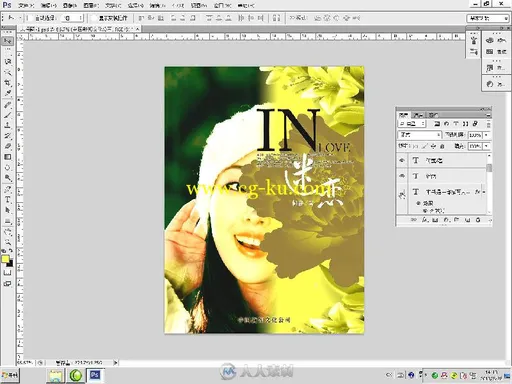The image size is (512, 384).
Task: Enable Show Transform Controls checkbox
Action: coord(94,18)
